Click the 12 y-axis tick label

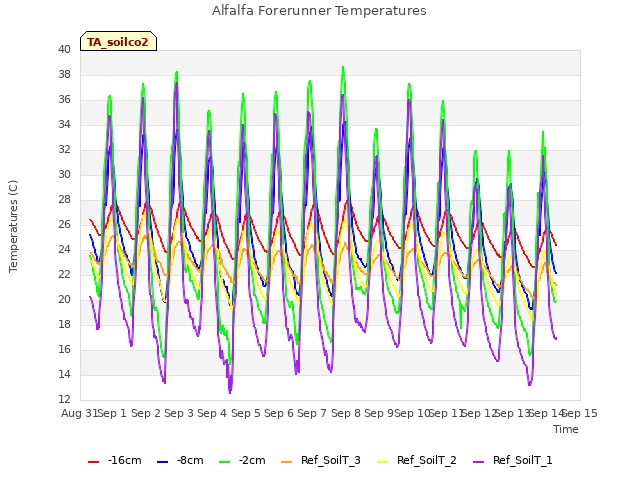coord(64,399)
